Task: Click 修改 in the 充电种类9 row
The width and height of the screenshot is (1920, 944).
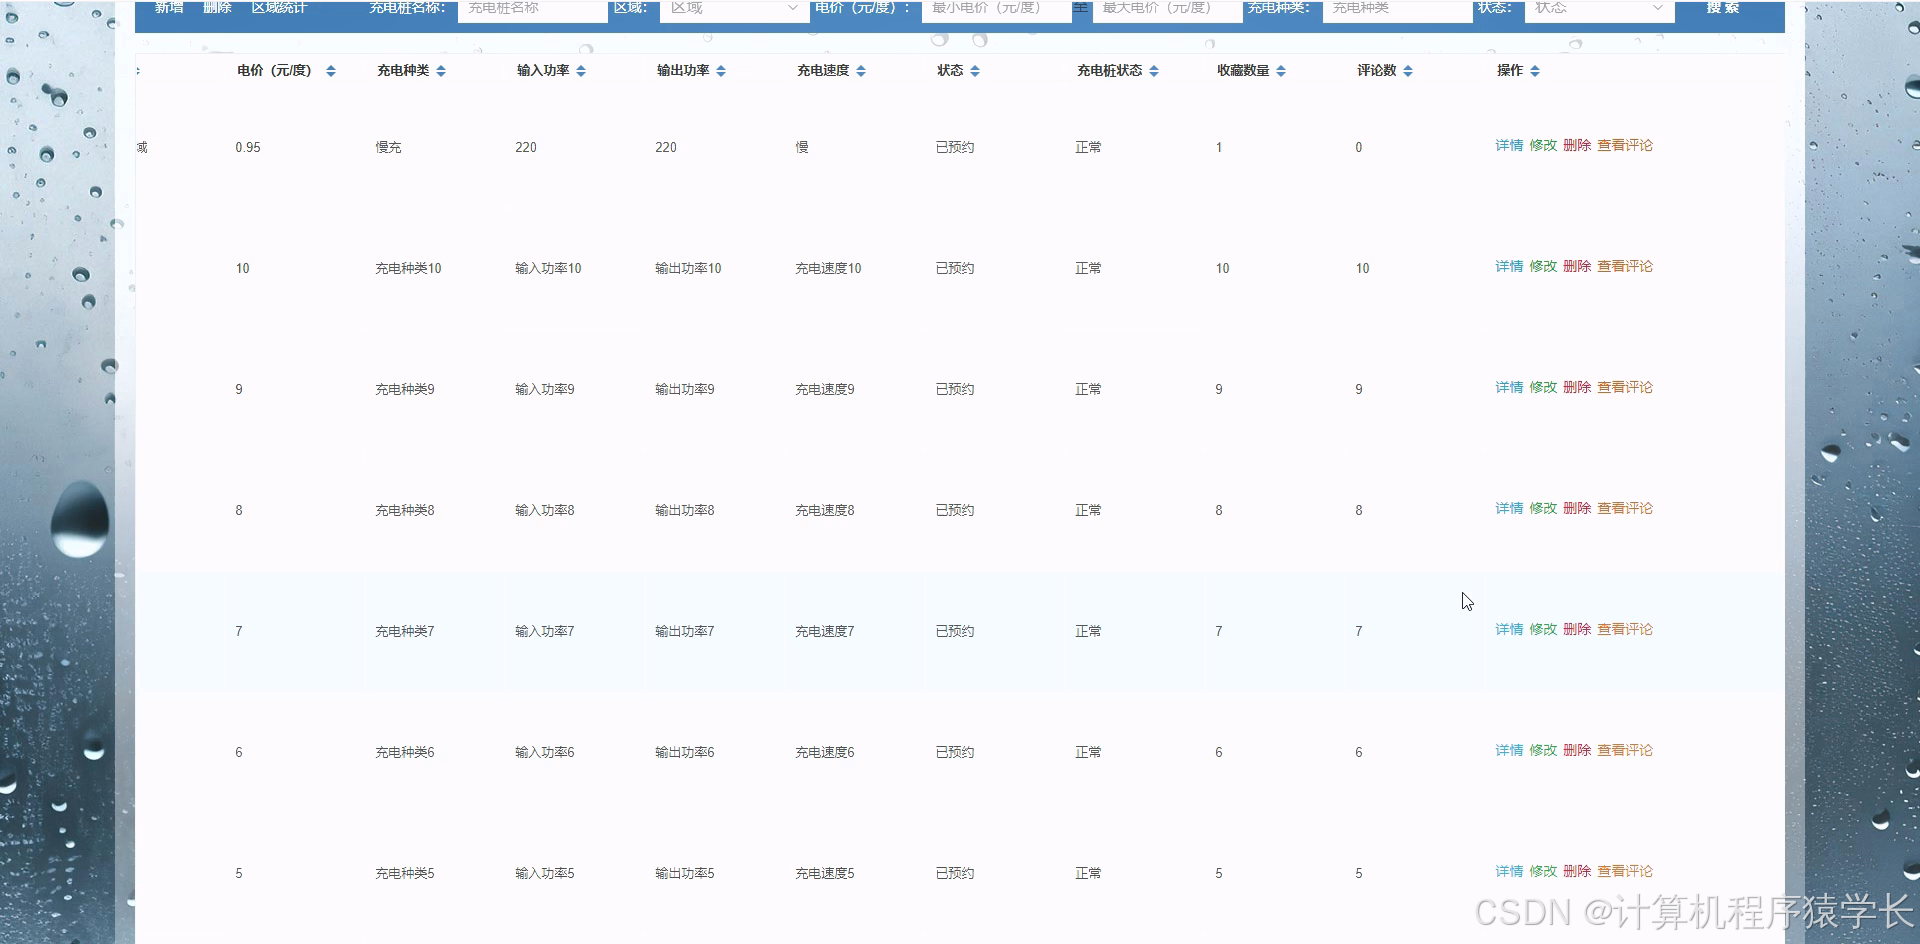Action: (x=1543, y=387)
